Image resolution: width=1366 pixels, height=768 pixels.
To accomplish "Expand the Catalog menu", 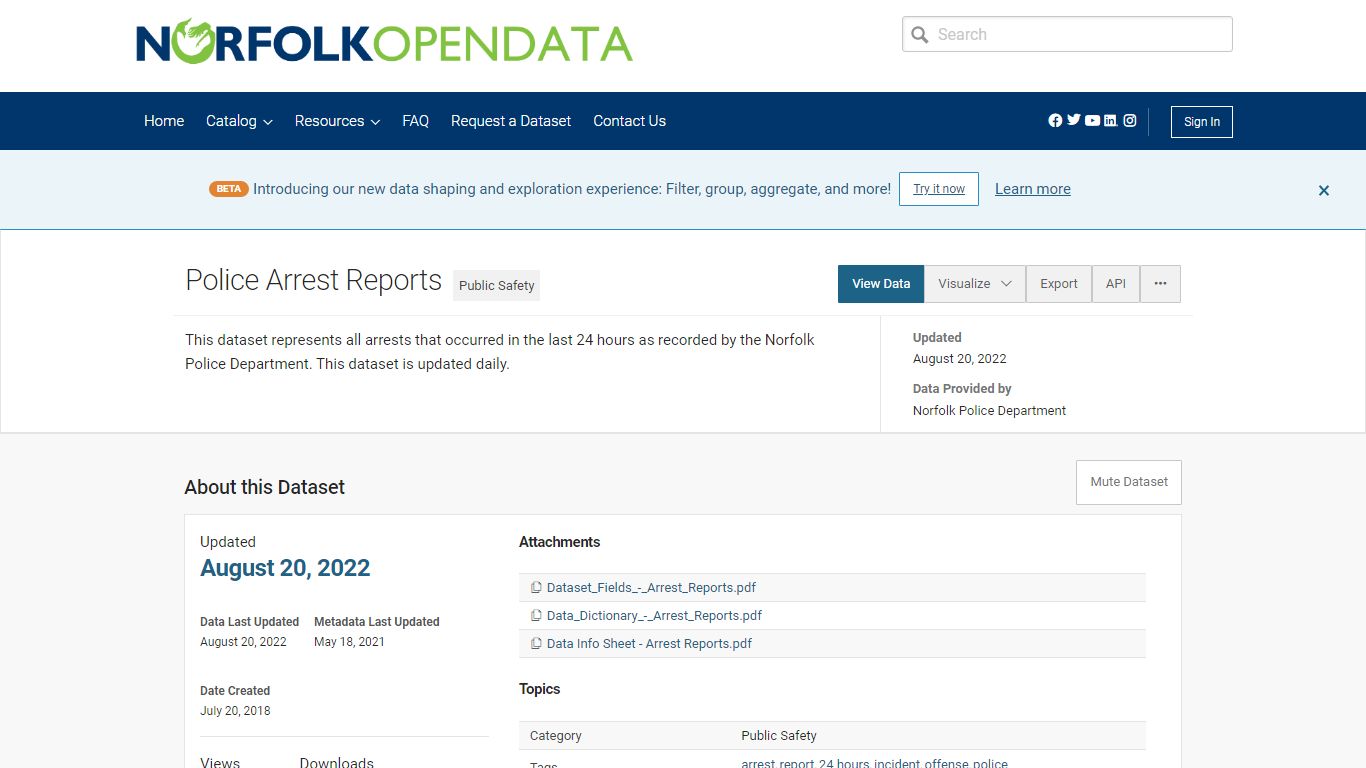I will [x=239, y=121].
